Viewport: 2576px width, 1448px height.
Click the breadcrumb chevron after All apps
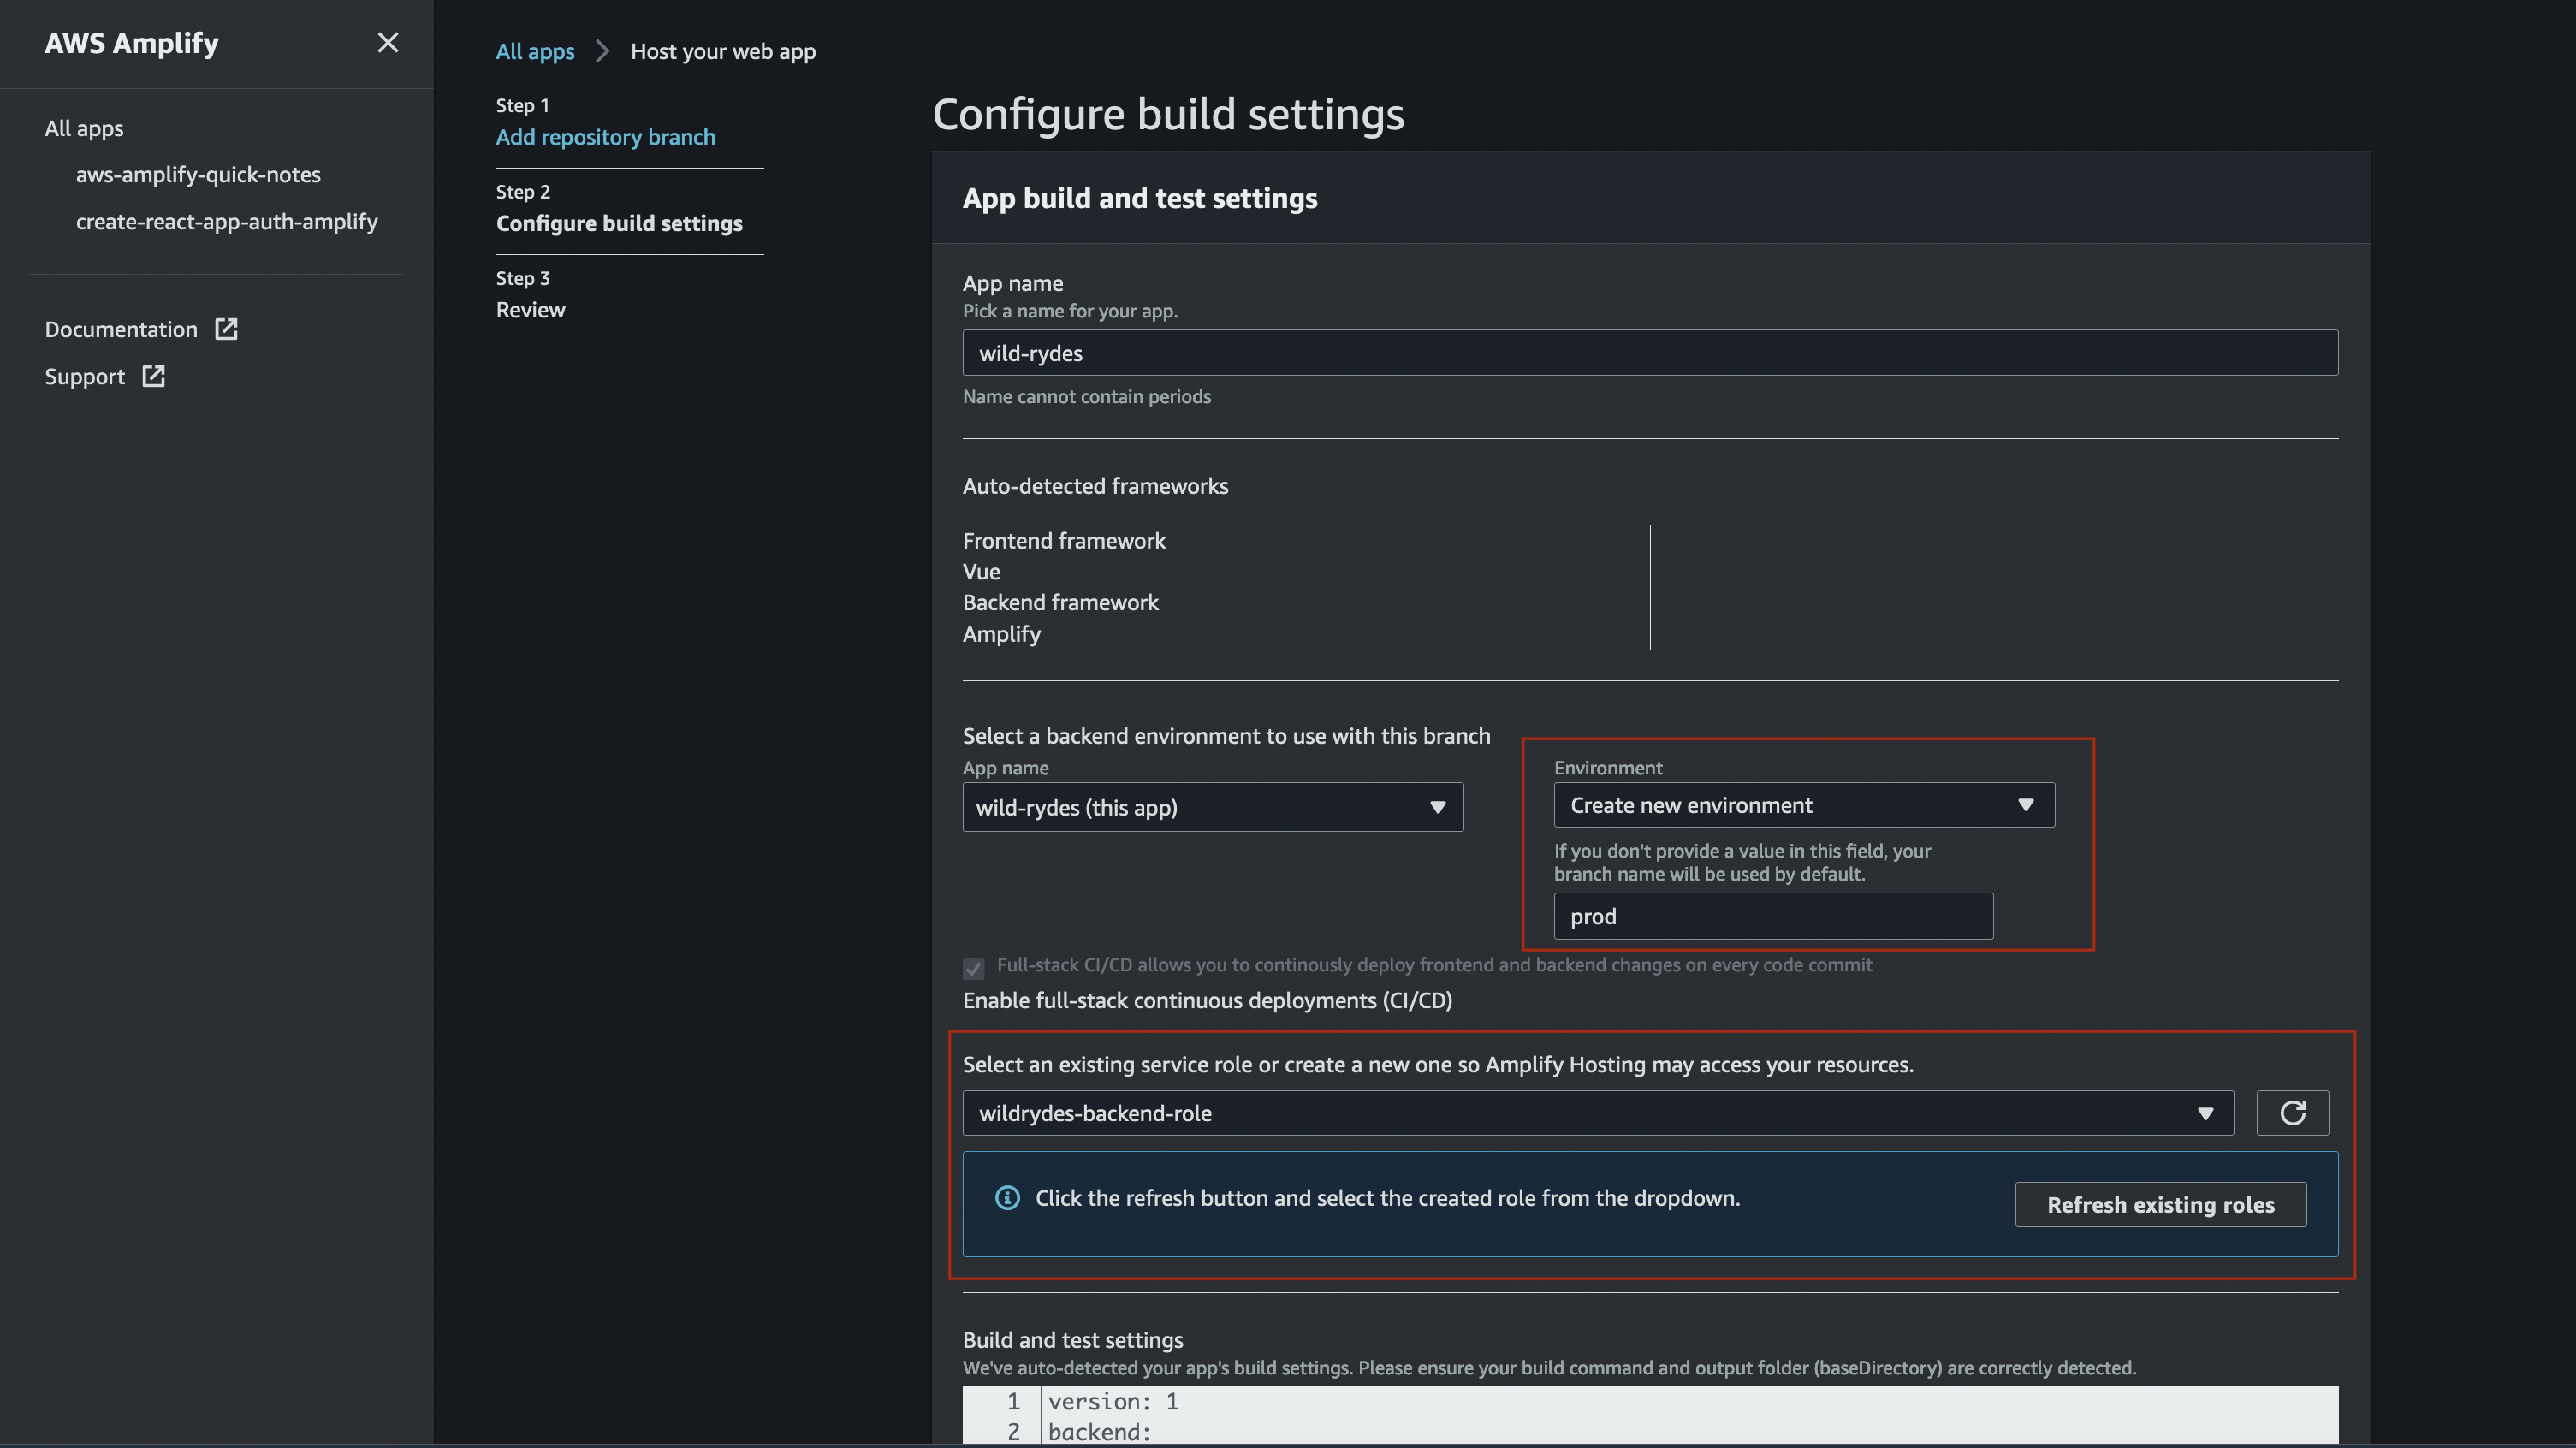[x=602, y=51]
